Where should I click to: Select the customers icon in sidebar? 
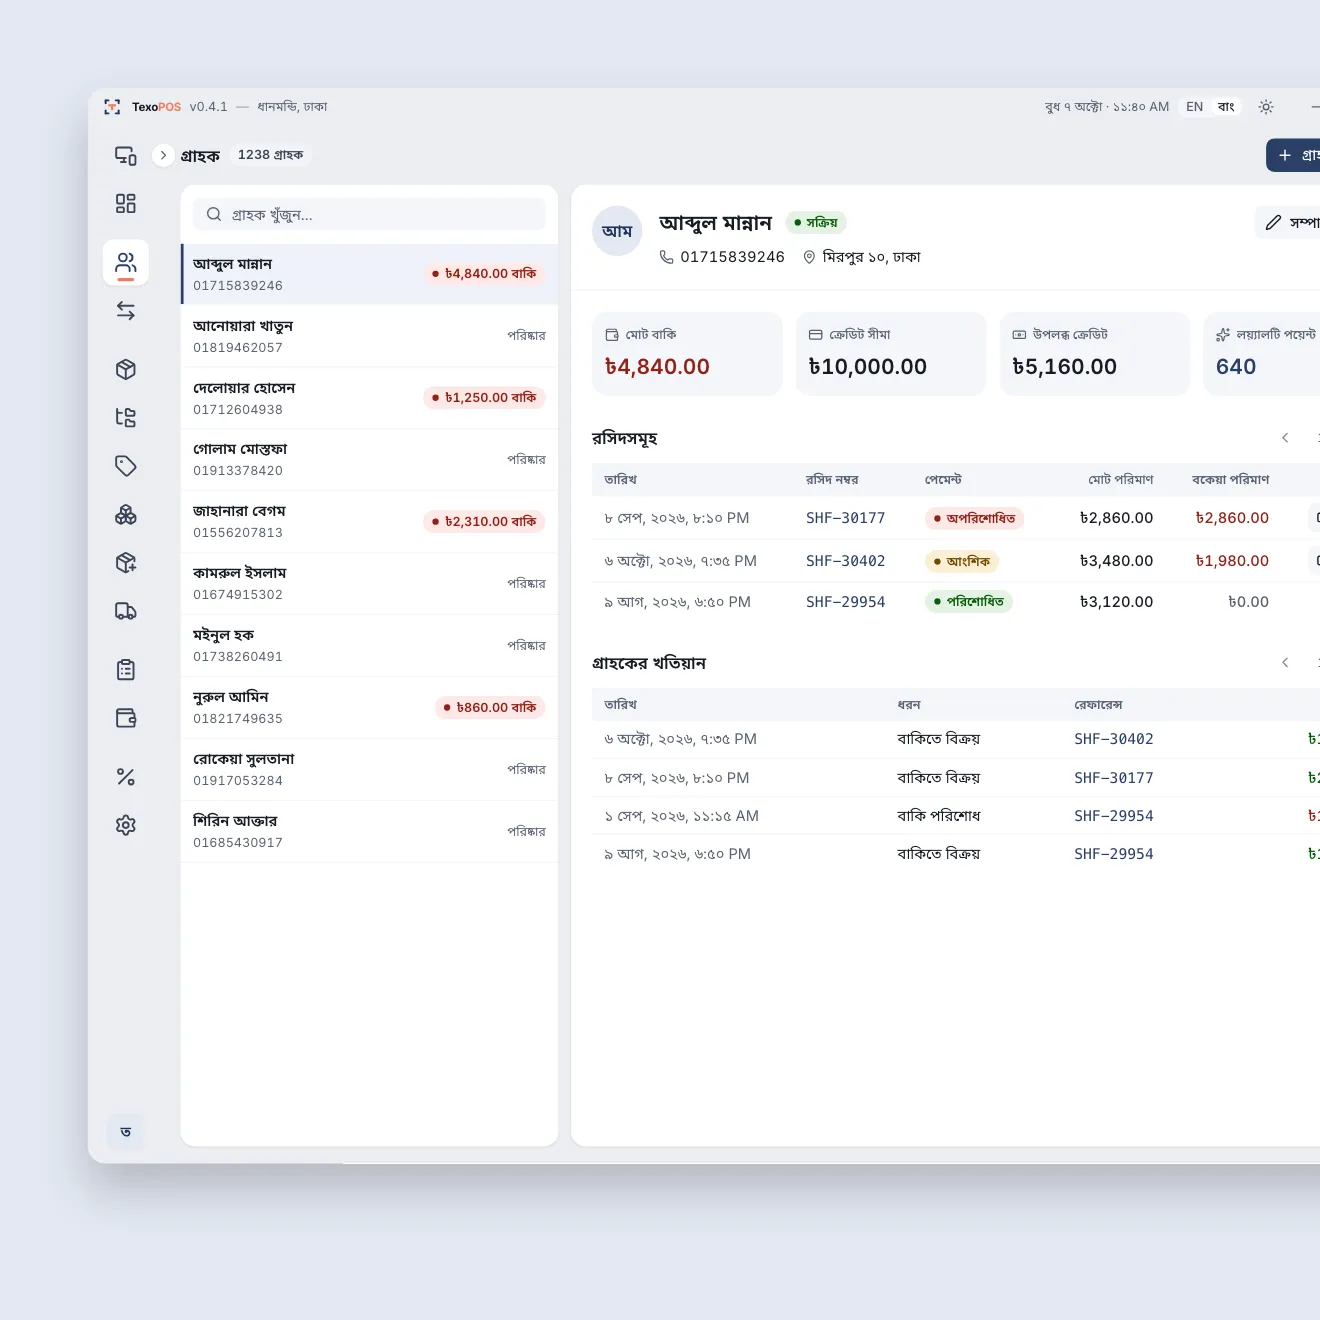pos(126,263)
